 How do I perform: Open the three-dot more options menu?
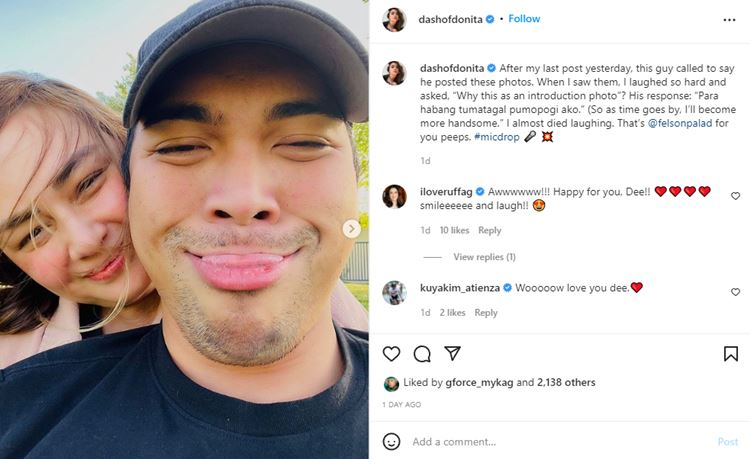point(730,19)
